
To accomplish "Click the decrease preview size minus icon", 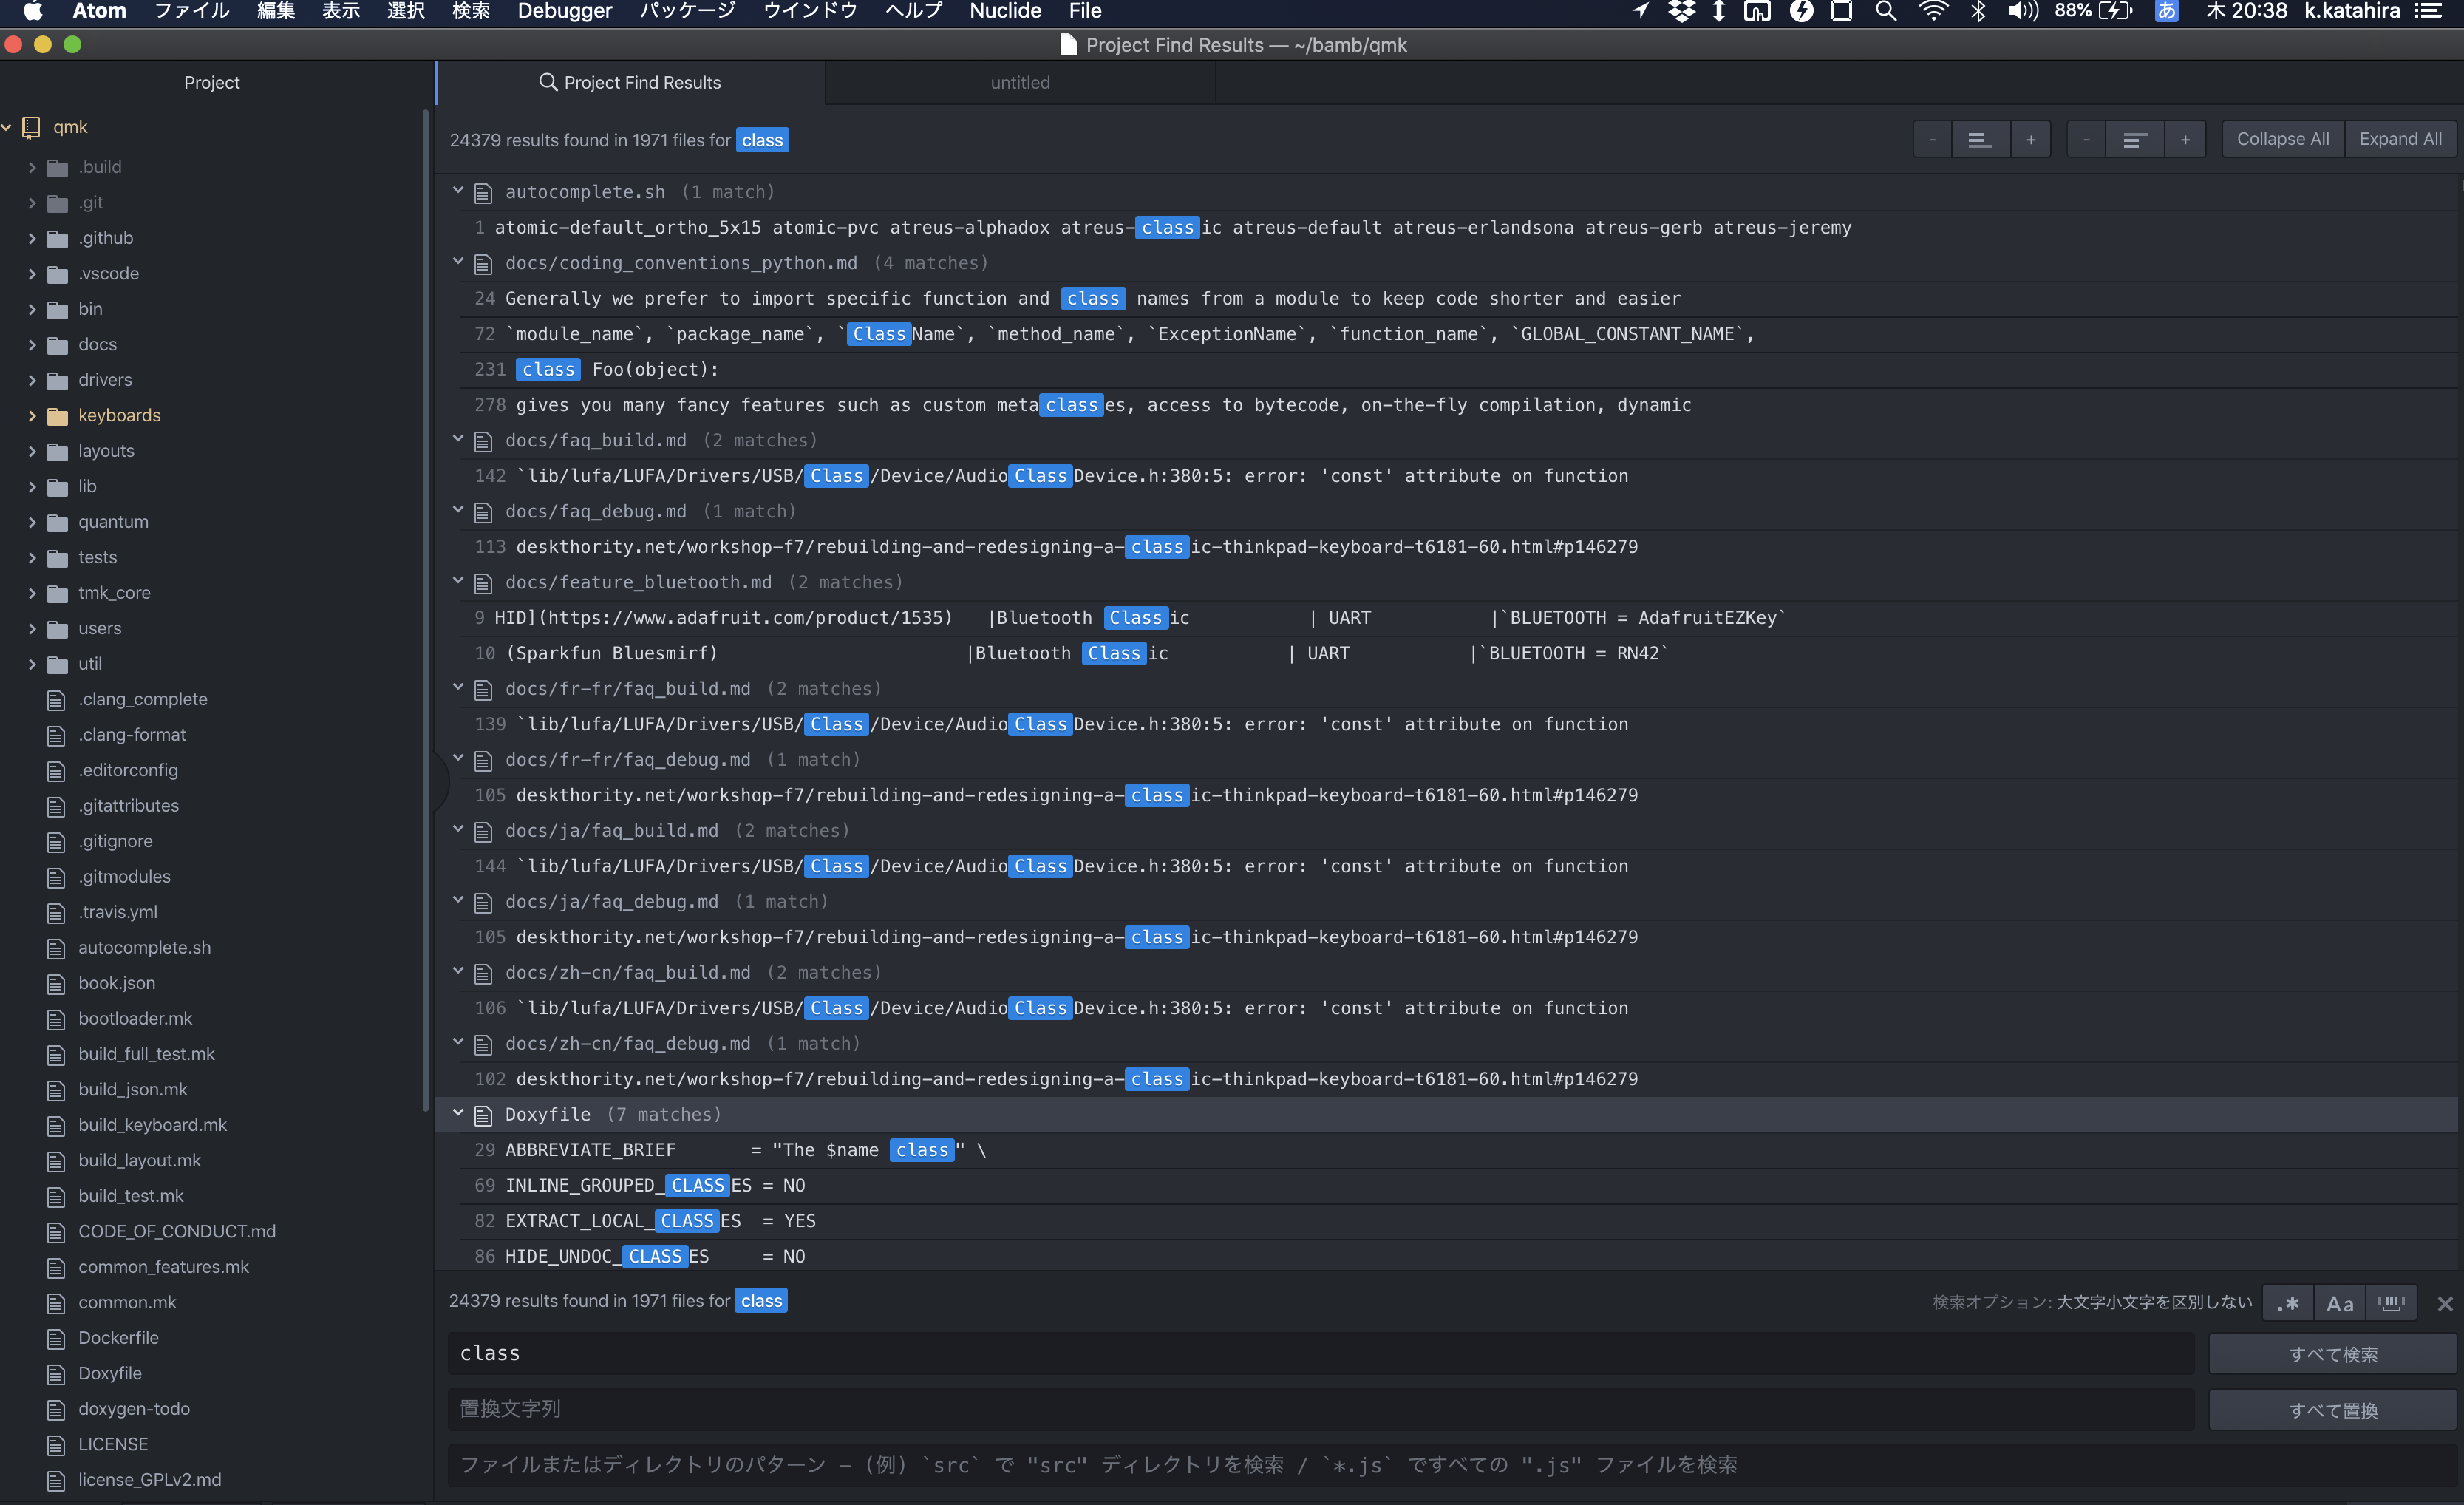I will [x=1932, y=139].
